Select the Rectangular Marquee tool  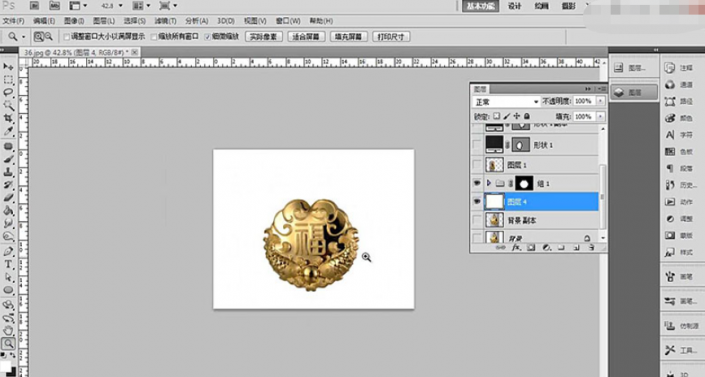[x=8, y=80]
